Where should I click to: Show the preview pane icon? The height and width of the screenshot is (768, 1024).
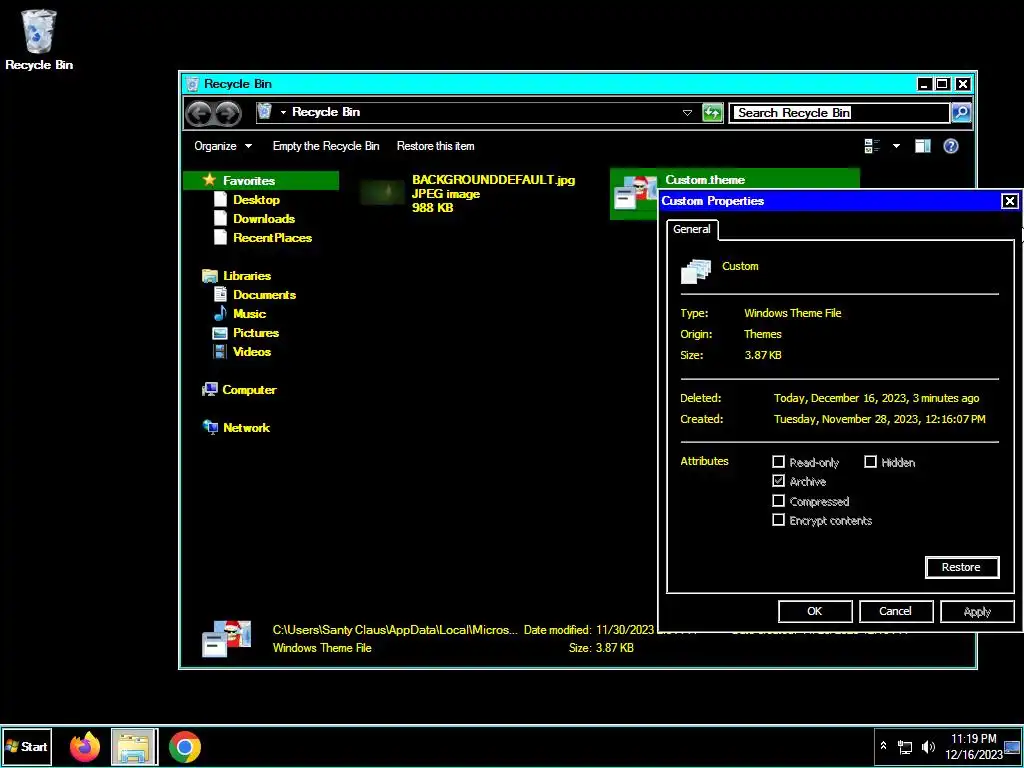[x=922, y=146]
